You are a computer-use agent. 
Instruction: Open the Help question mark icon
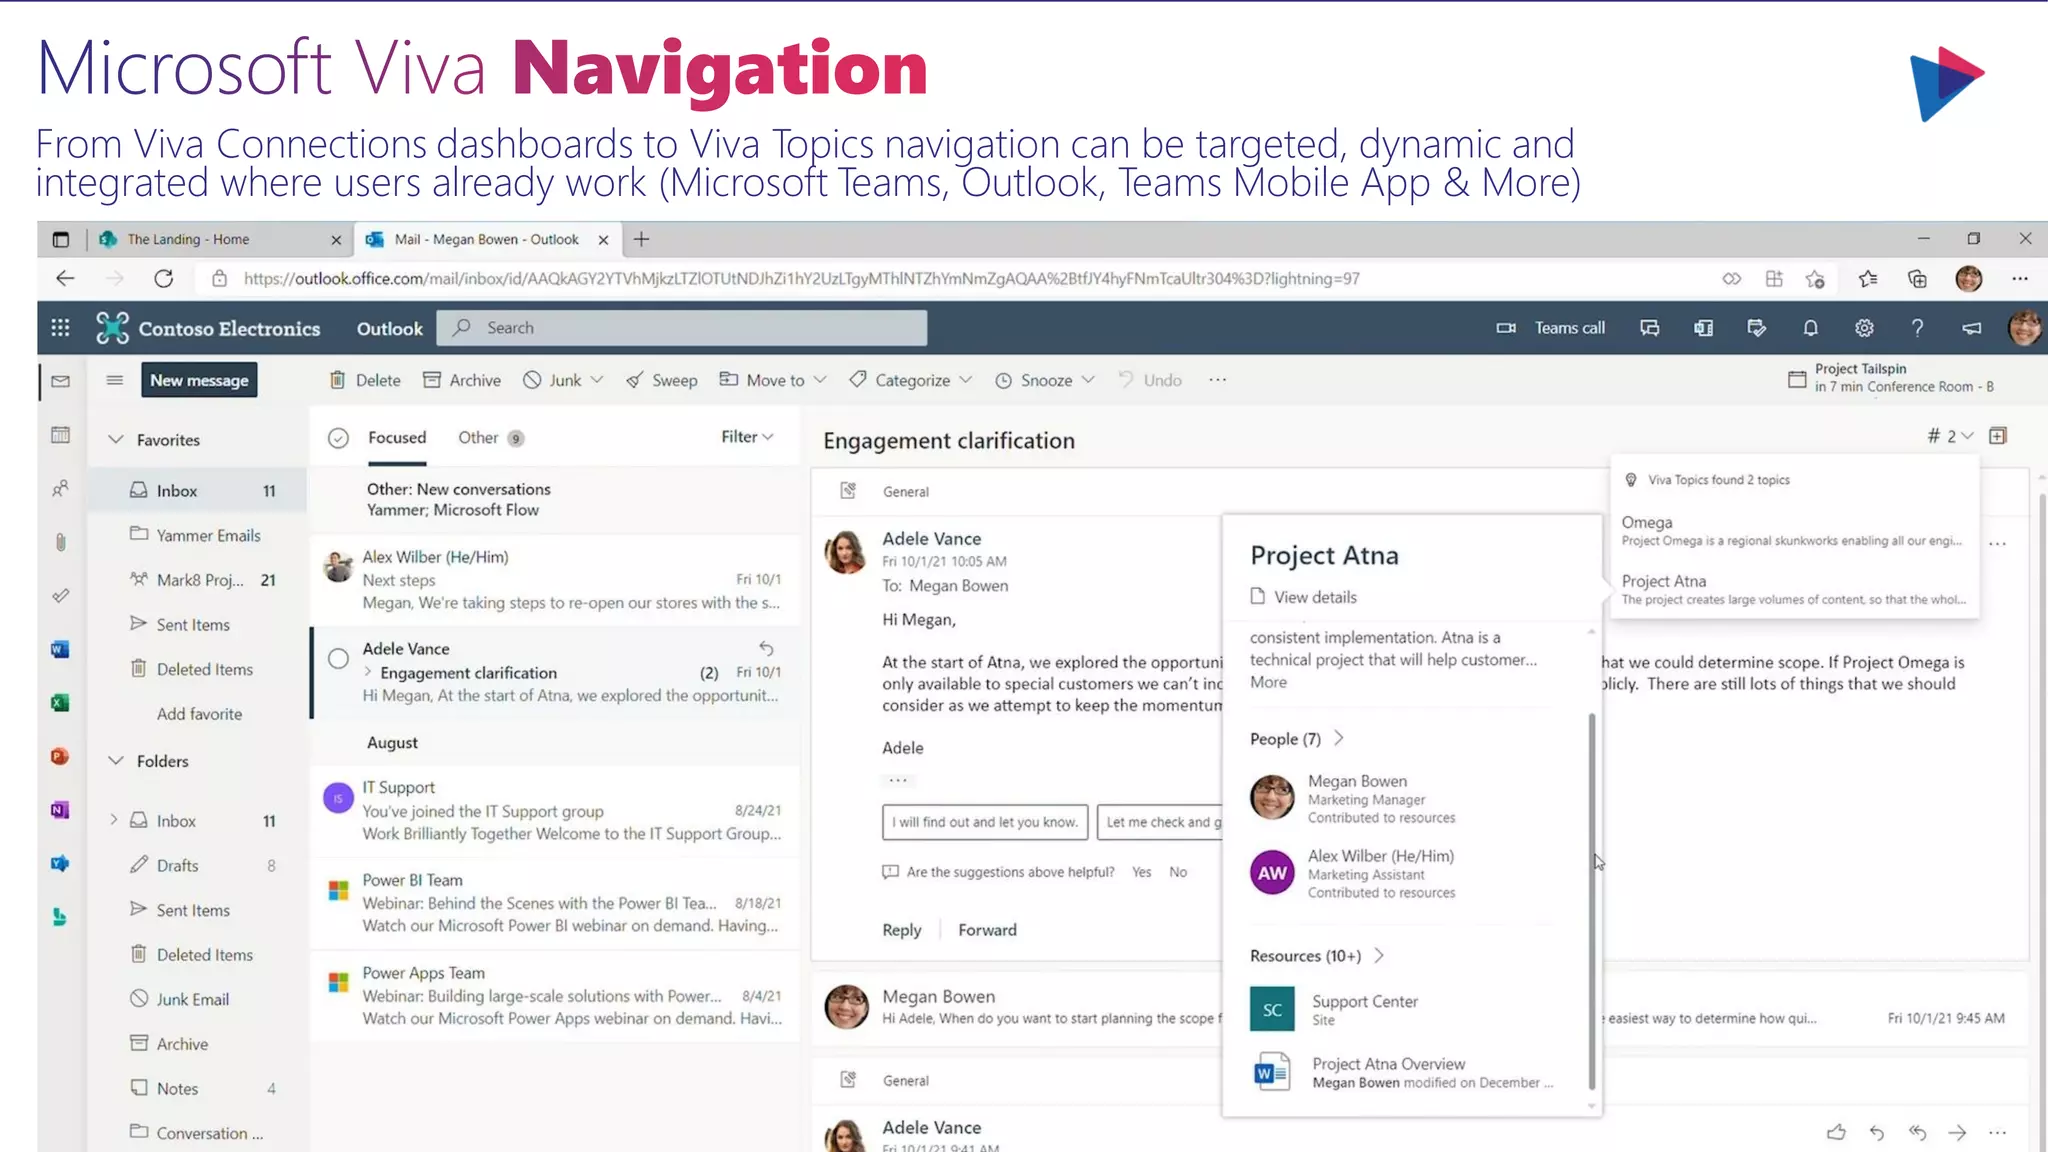pyautogui.click(x=1917, y=328)
